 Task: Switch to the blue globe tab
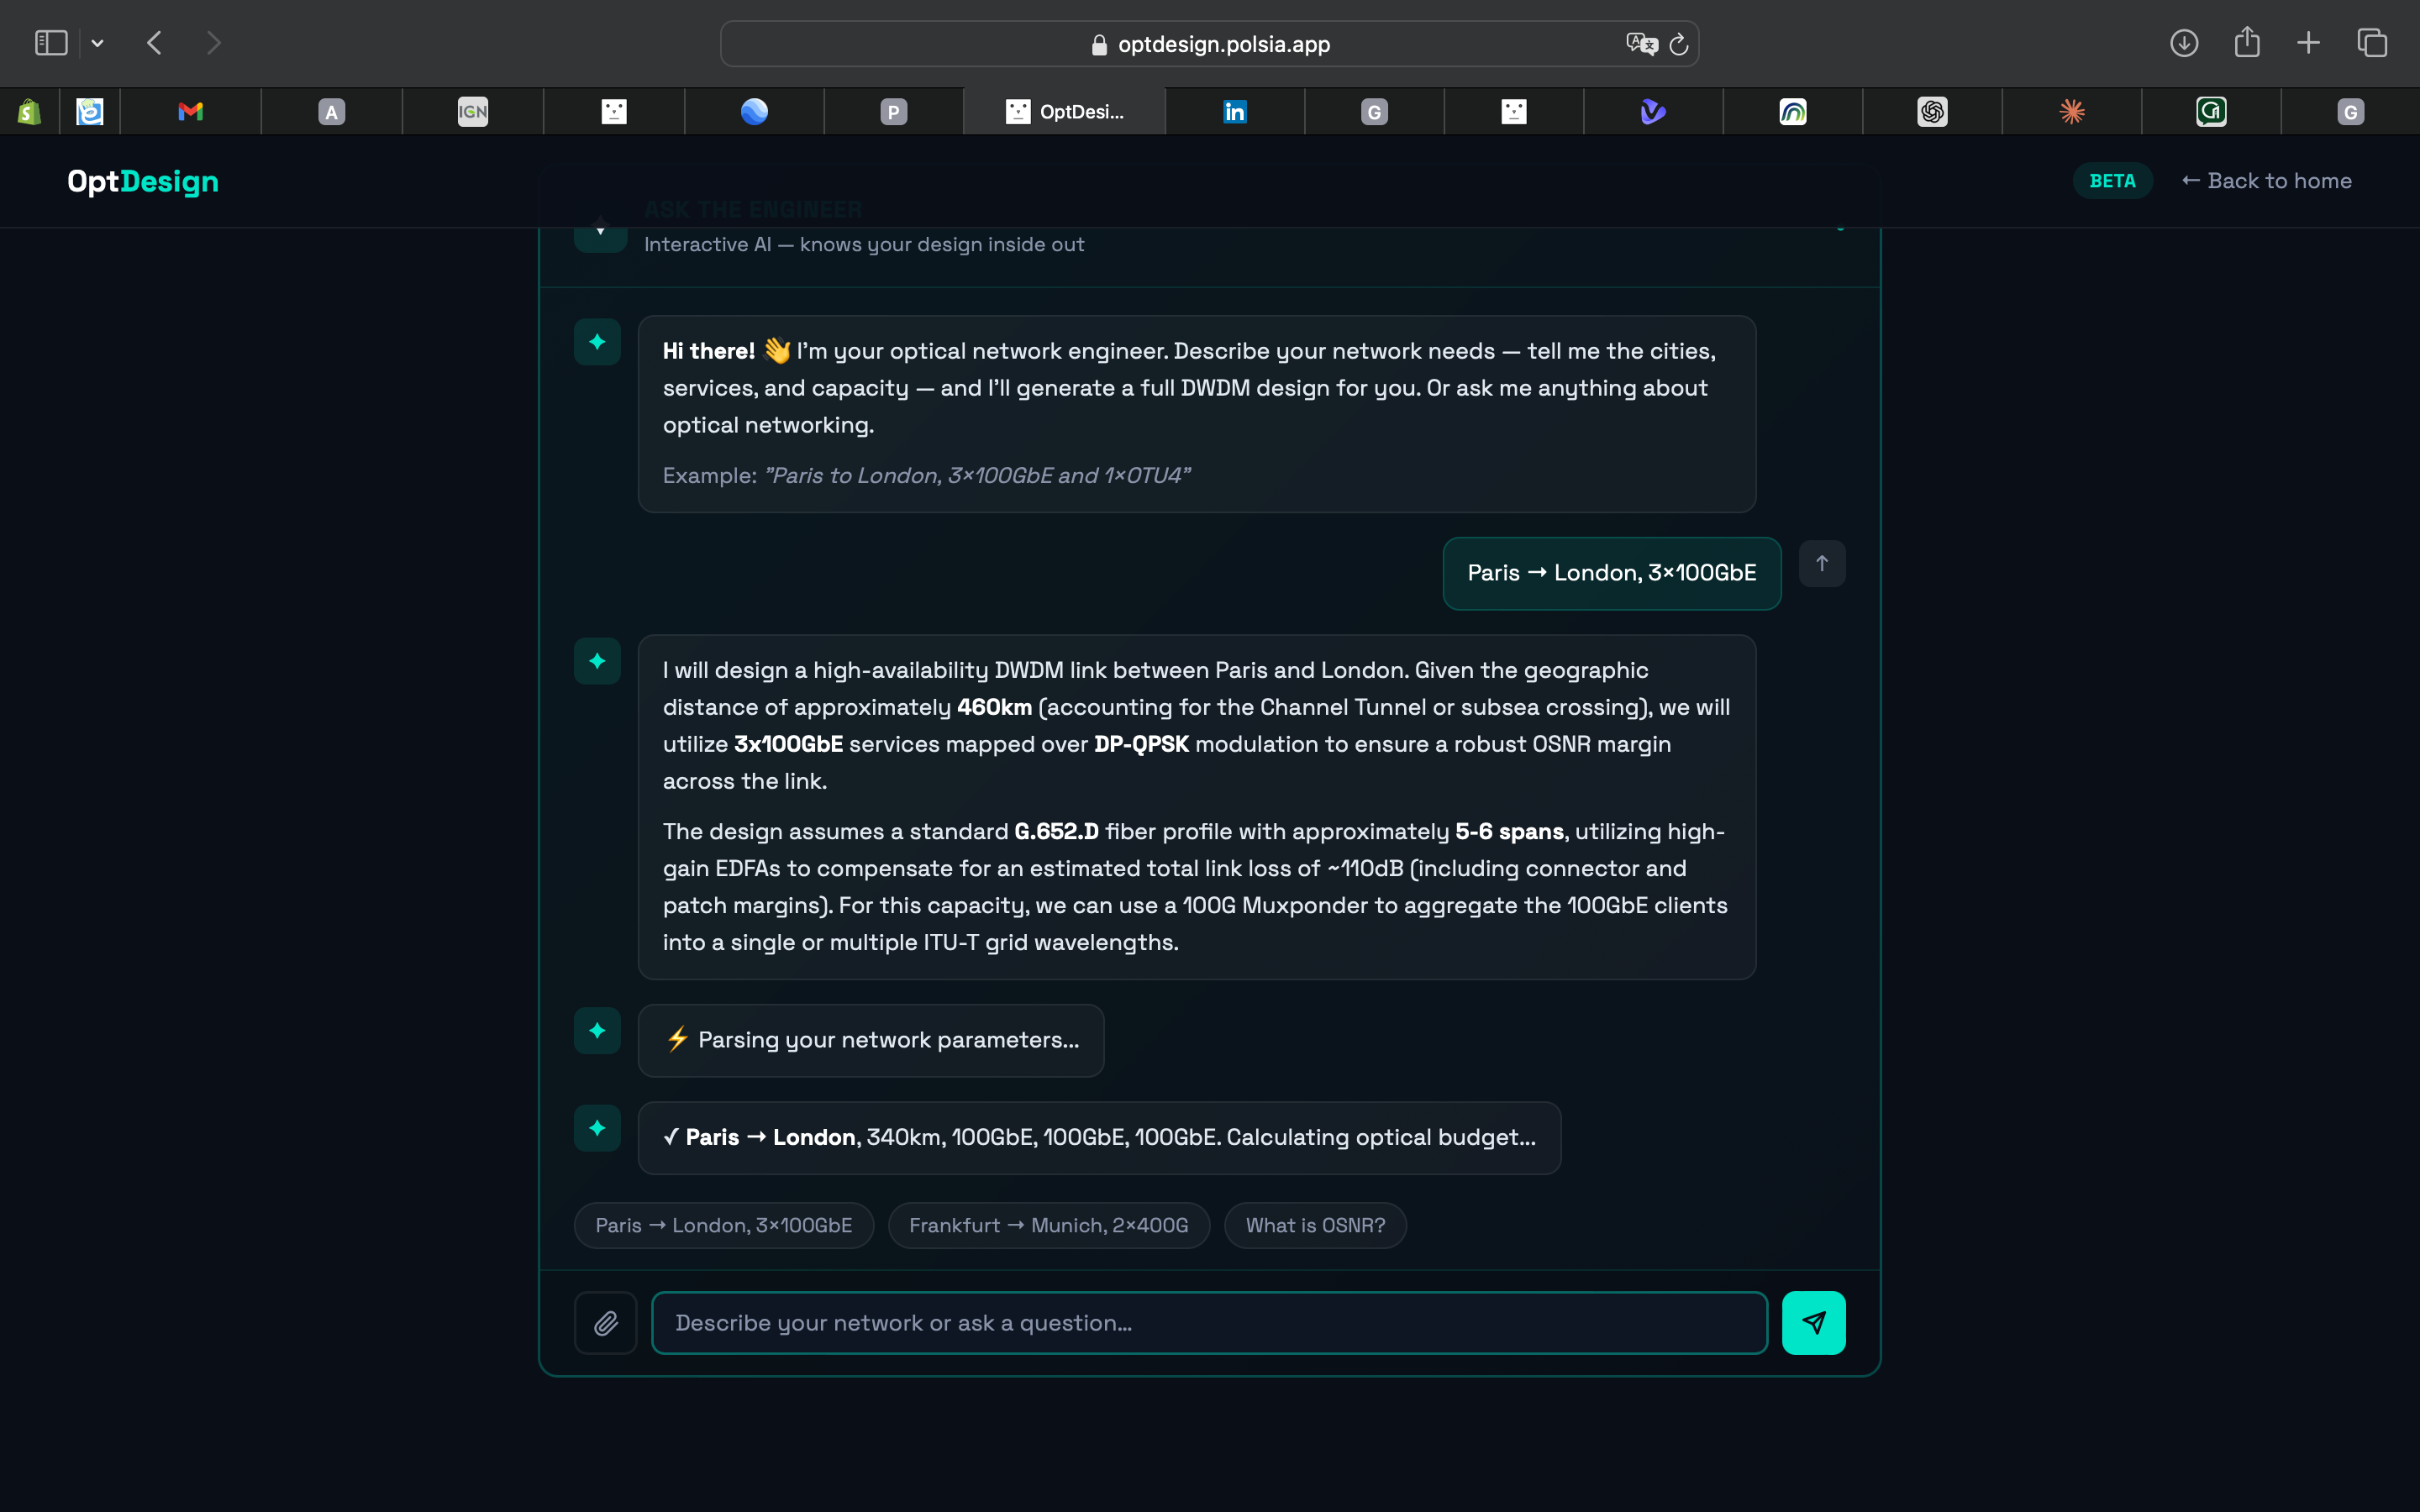pyautogui.click(x=754, y=111)
